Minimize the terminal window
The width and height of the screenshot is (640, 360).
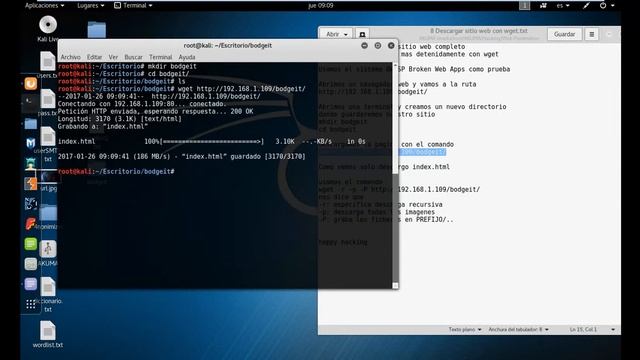(x=364, y=46)
